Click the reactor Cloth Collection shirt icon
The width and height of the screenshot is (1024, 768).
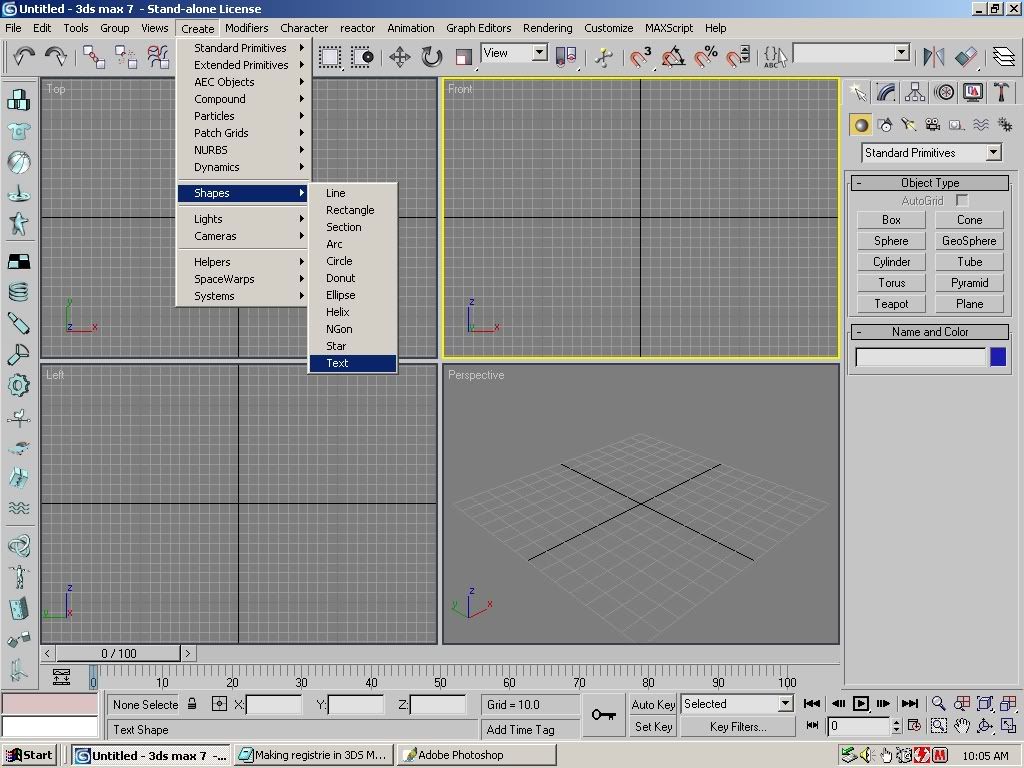[x=18, y=131]
